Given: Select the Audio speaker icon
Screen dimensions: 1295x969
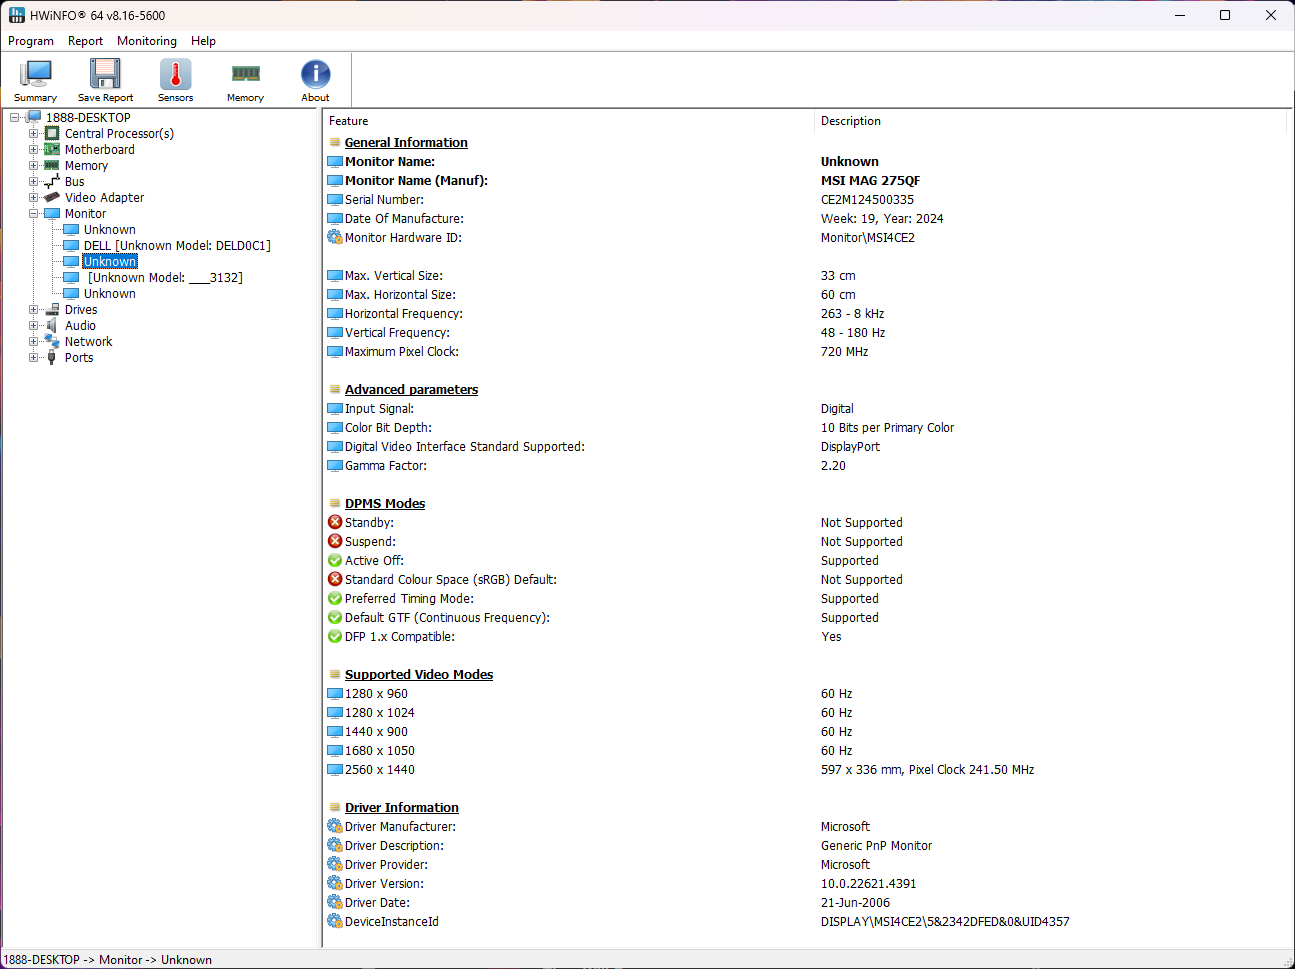Looking at the screenshot, I should click(x=52, y=325).
